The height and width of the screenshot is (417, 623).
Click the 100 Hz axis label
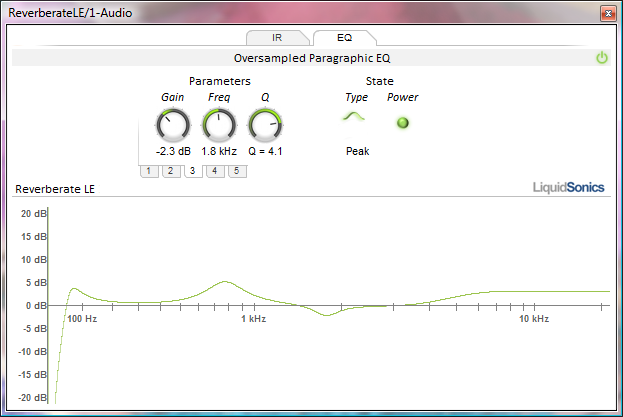tap(82, 319)
